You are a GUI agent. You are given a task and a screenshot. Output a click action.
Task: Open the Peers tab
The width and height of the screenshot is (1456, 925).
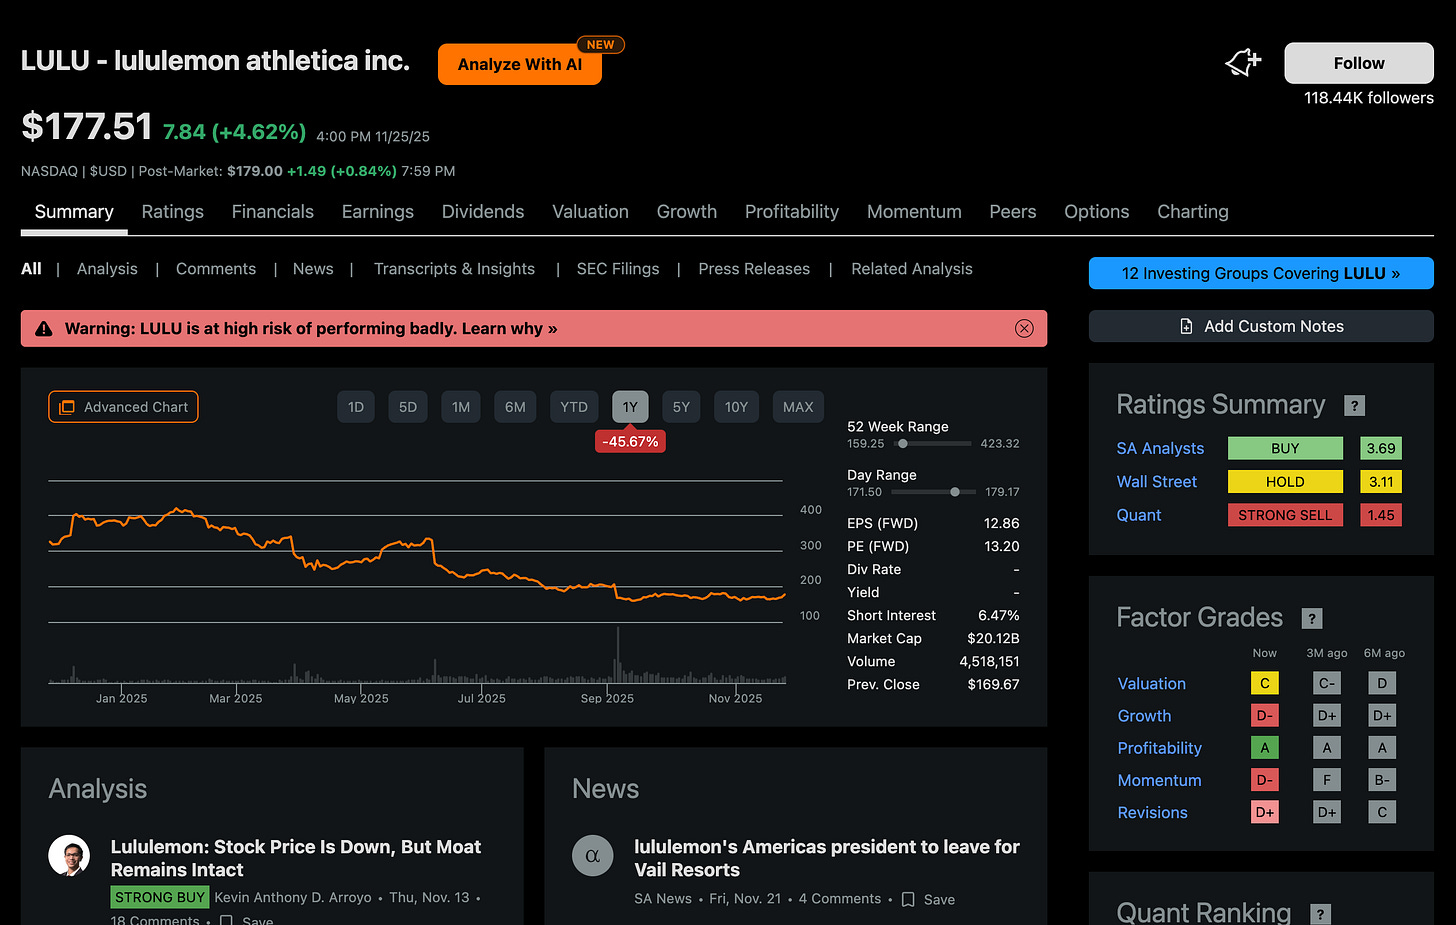pos(1013,212)
